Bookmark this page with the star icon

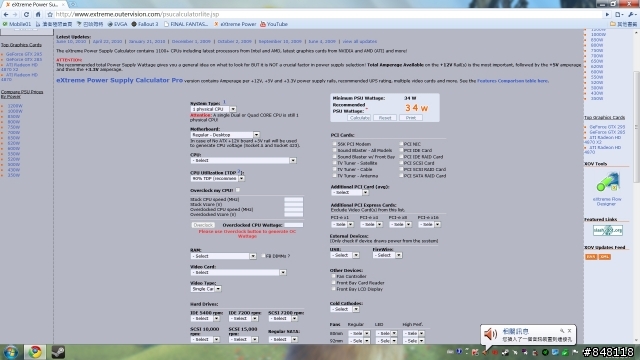pos(50,14)
